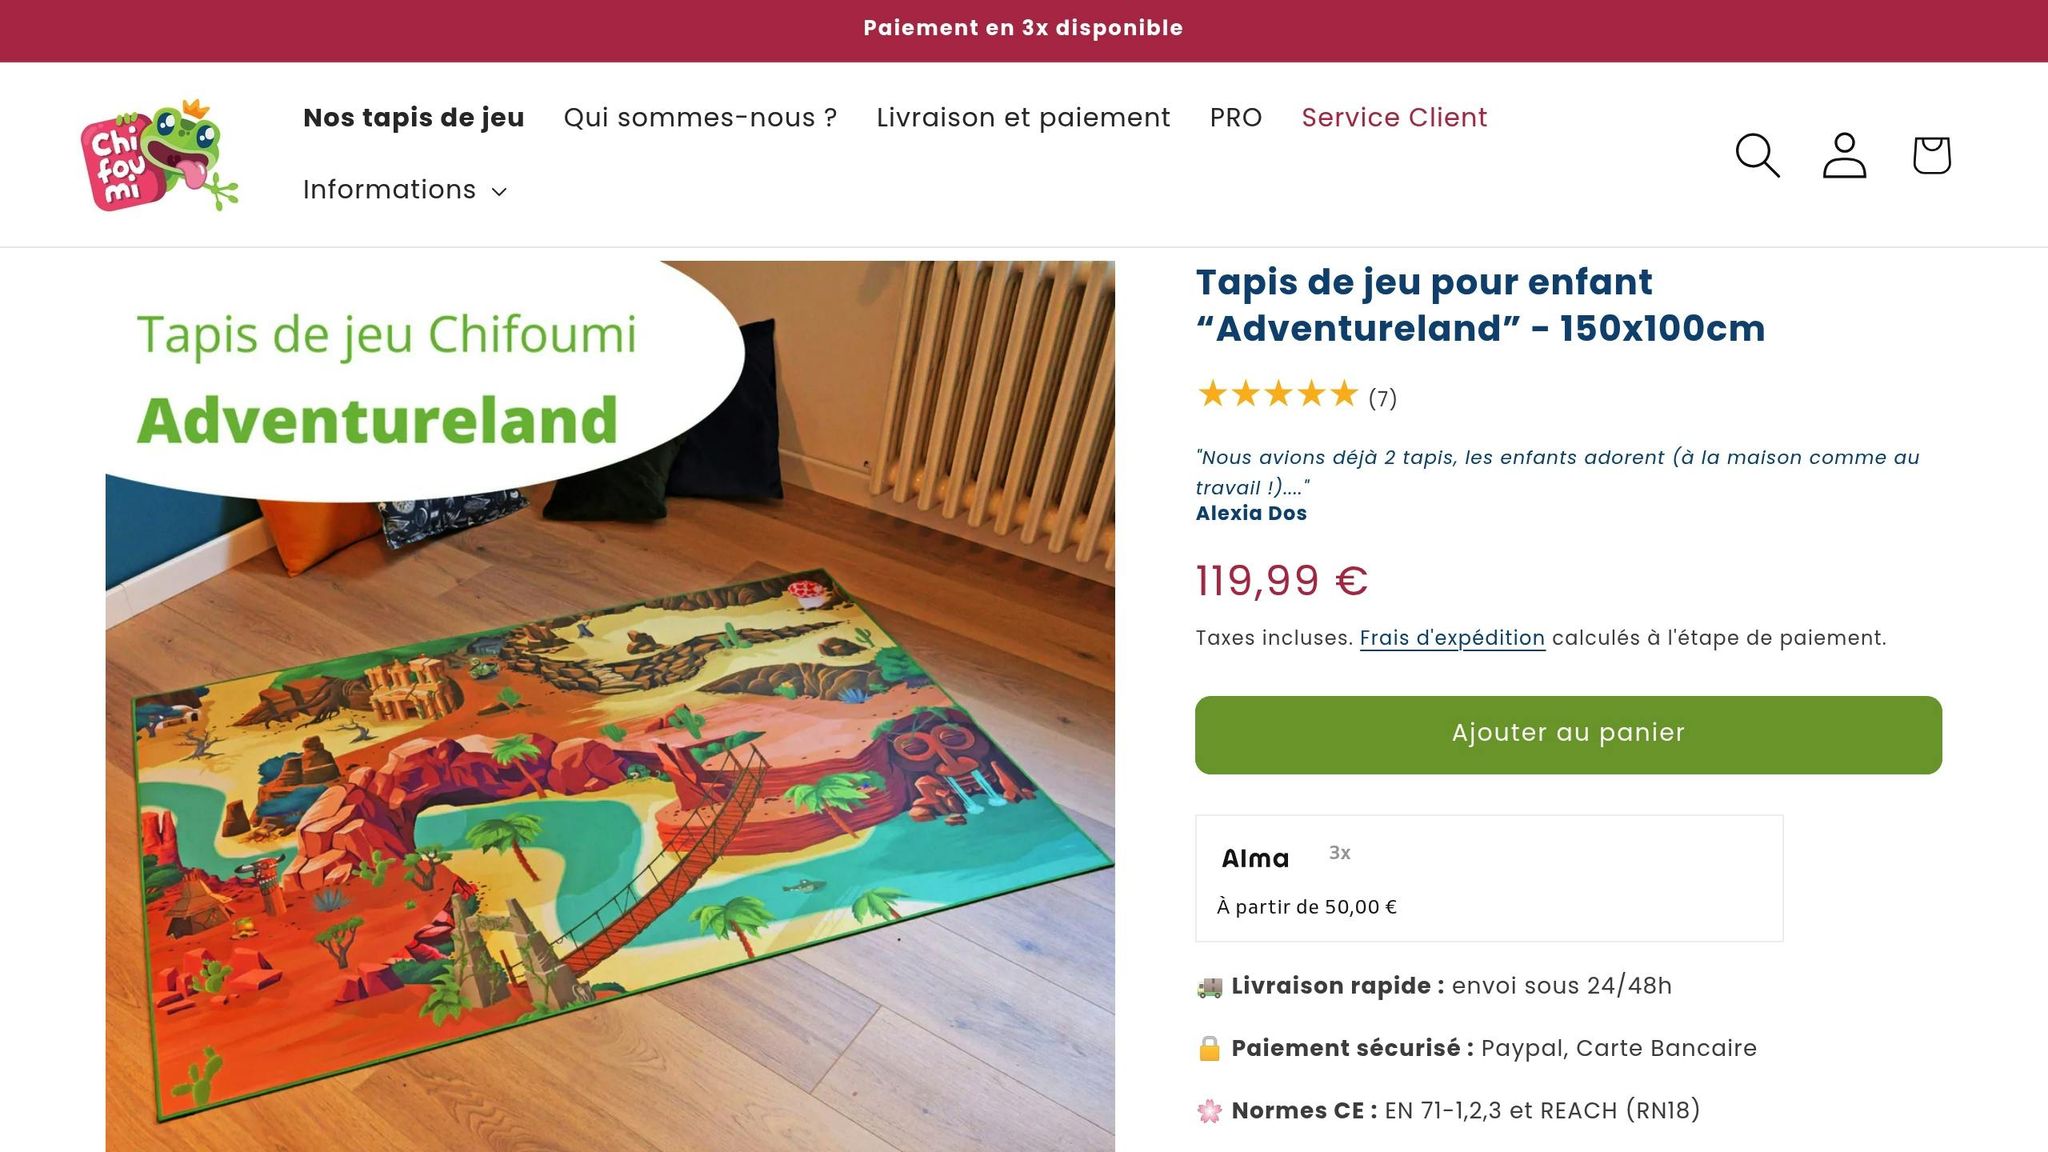Open the user account icon

click(x=1844, y=155)
